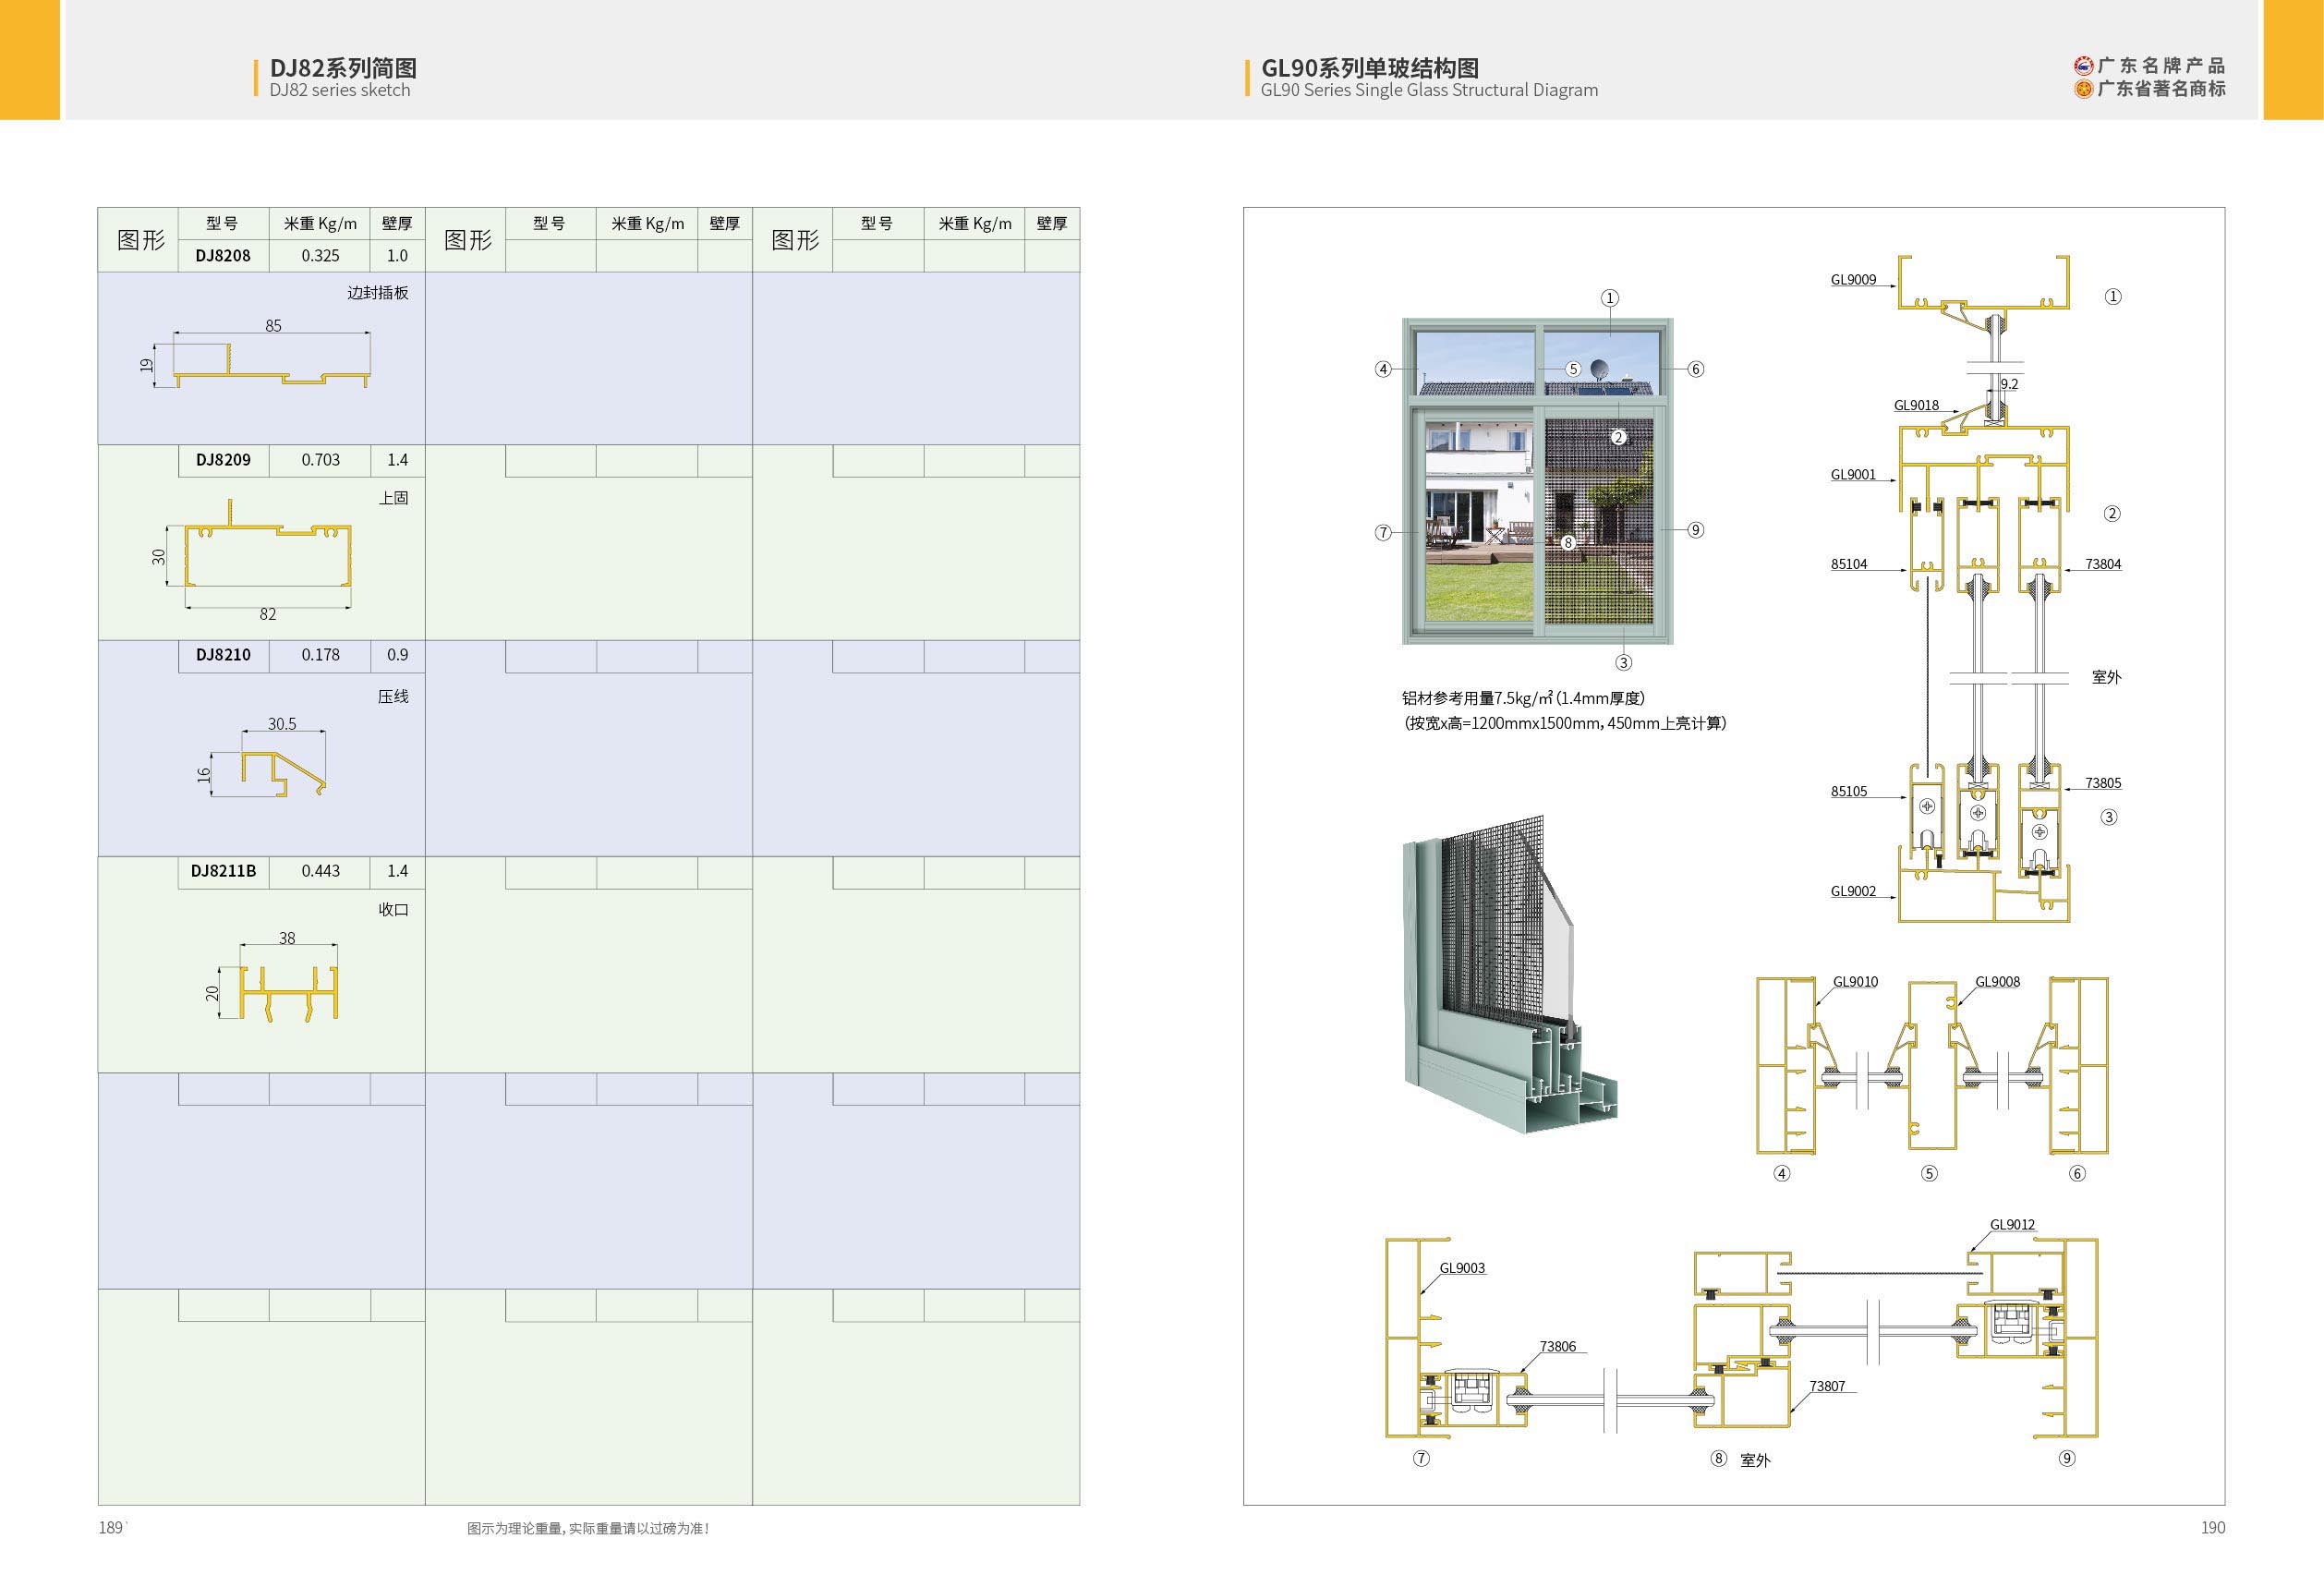Click 室外 label beside circled 8

click(1755, 1460)
